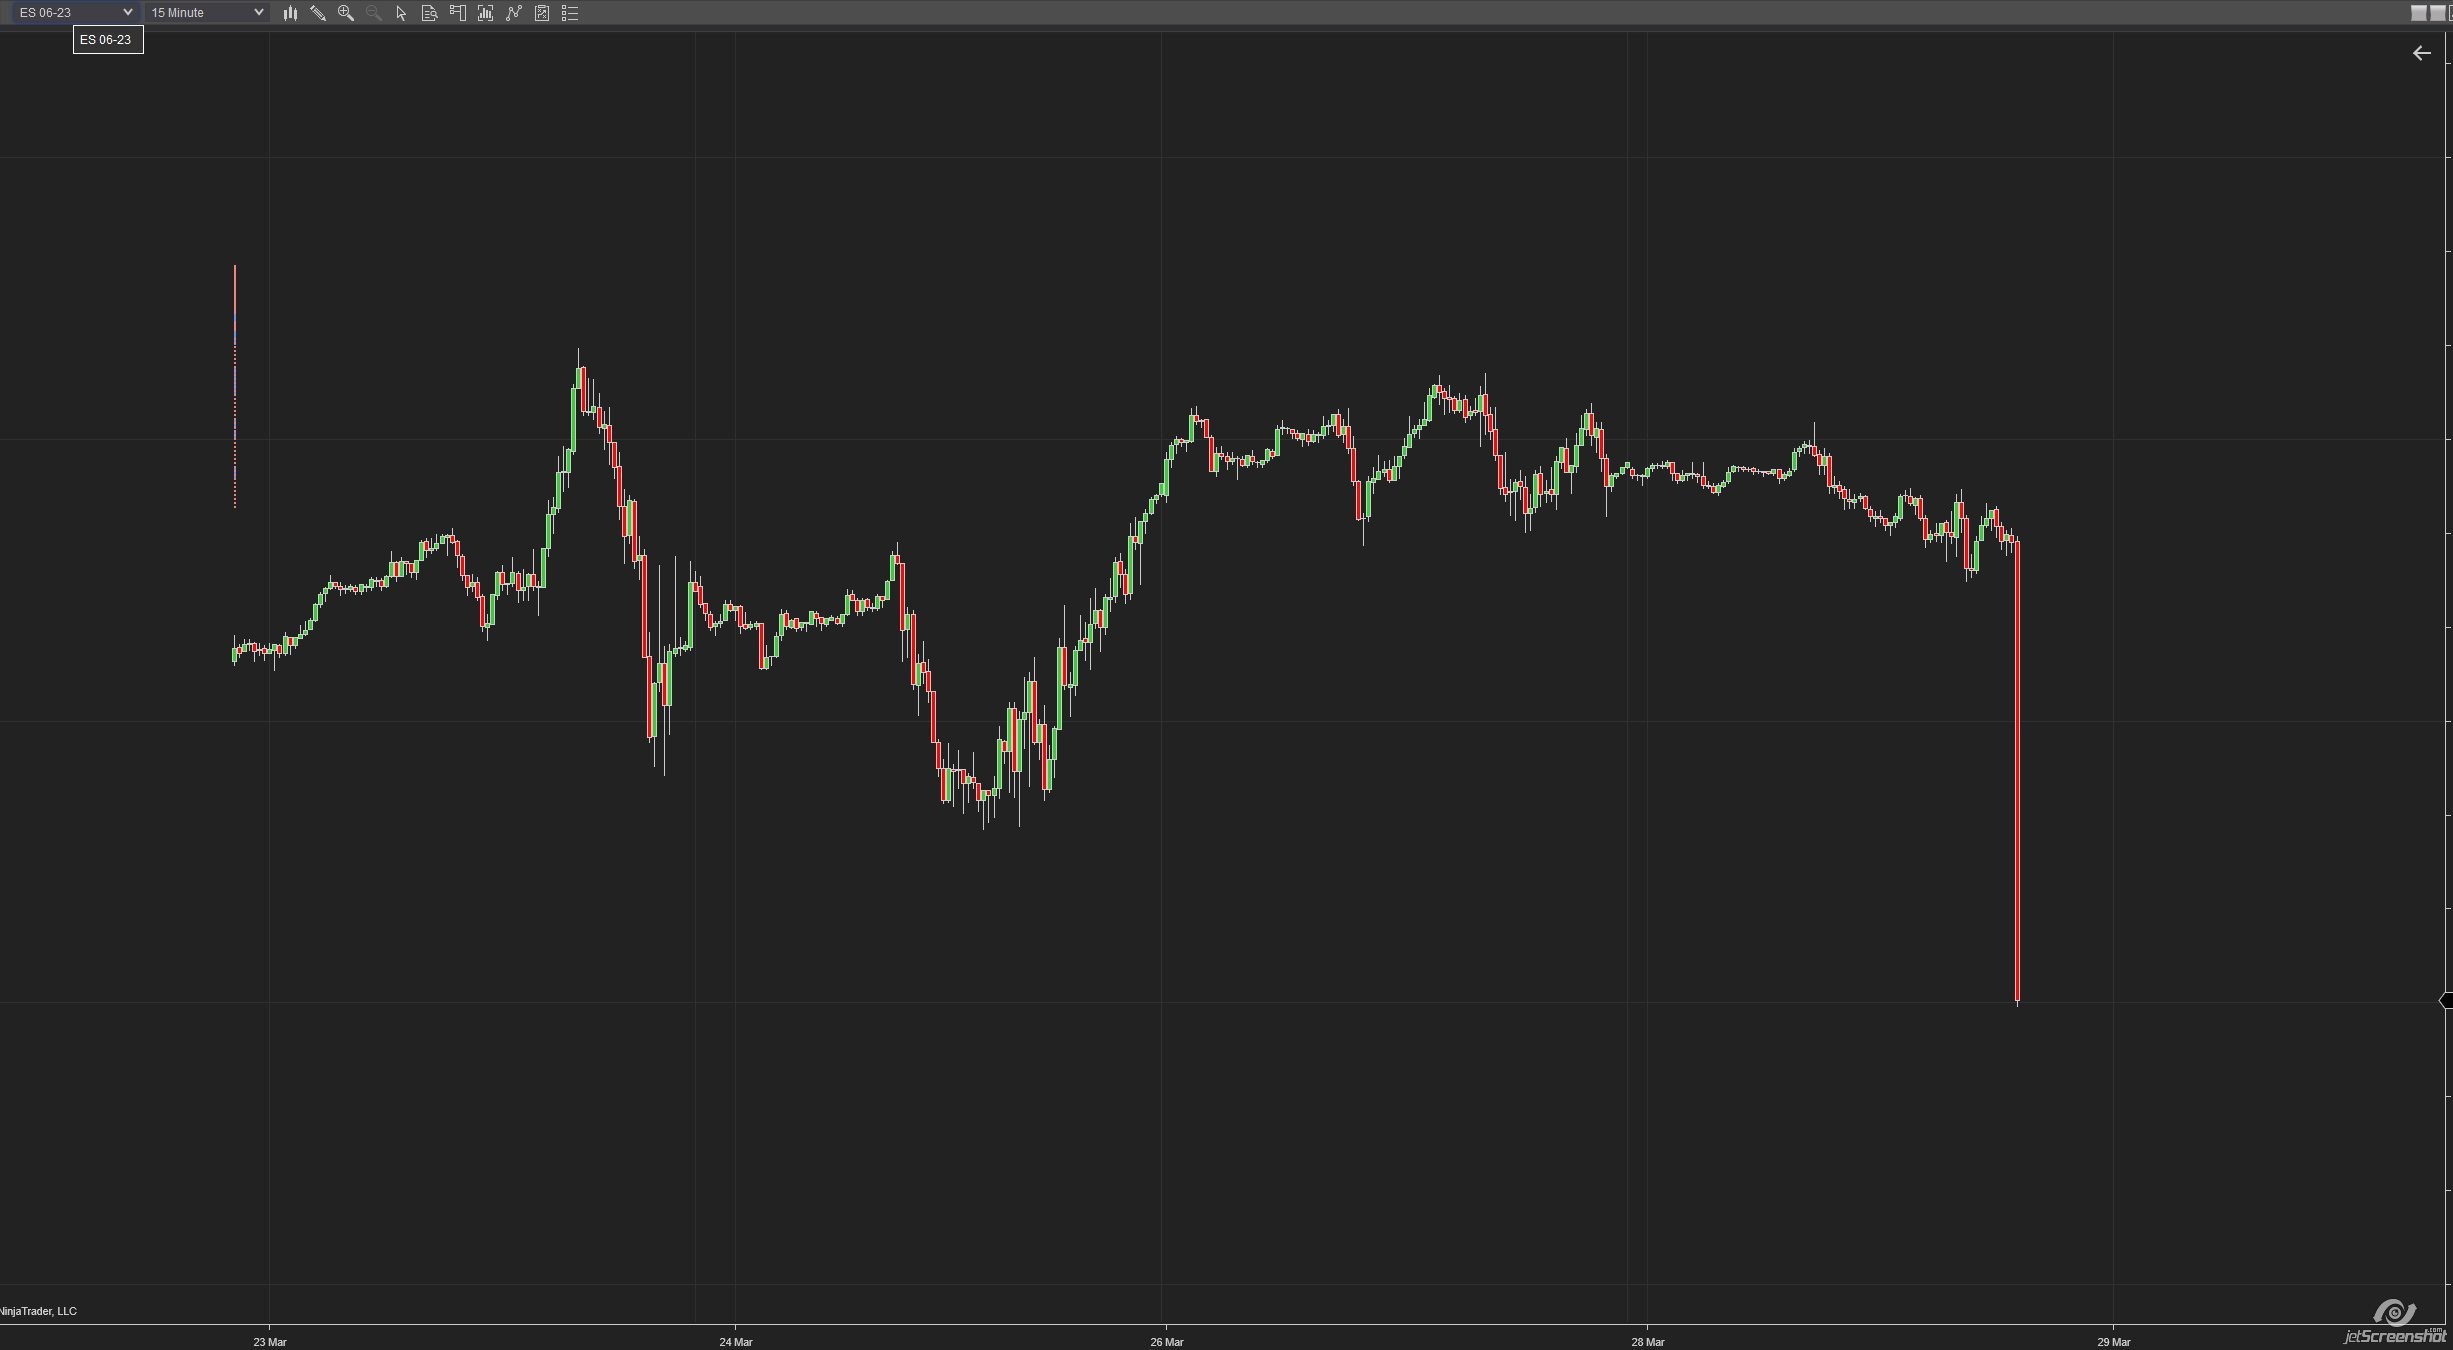The height and width of the screenshot is (1350, 2453).
Task: Toggle the chart trader panel icon
Action: point(457,13)
